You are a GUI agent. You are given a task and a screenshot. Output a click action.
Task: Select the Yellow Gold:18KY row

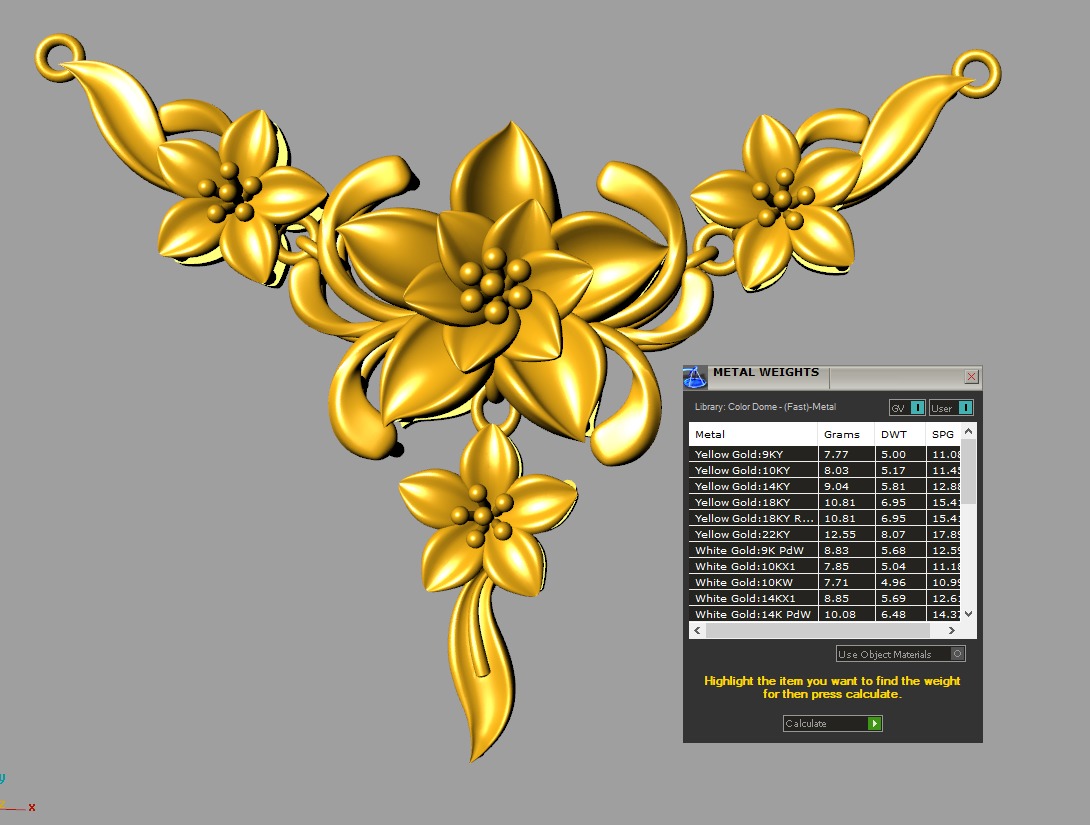(824, 502)
